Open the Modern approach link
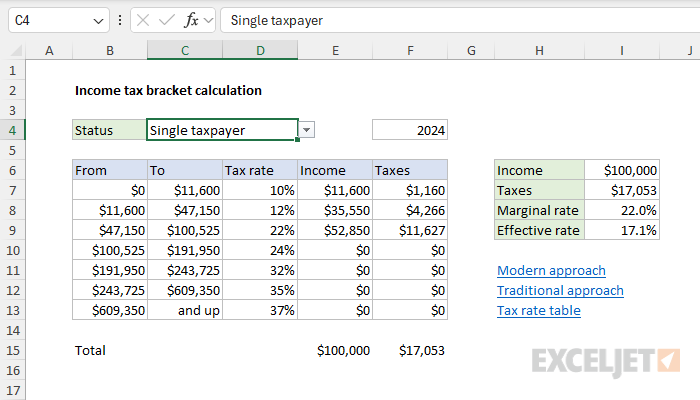700x400 pixels. [x=551, y=270]
